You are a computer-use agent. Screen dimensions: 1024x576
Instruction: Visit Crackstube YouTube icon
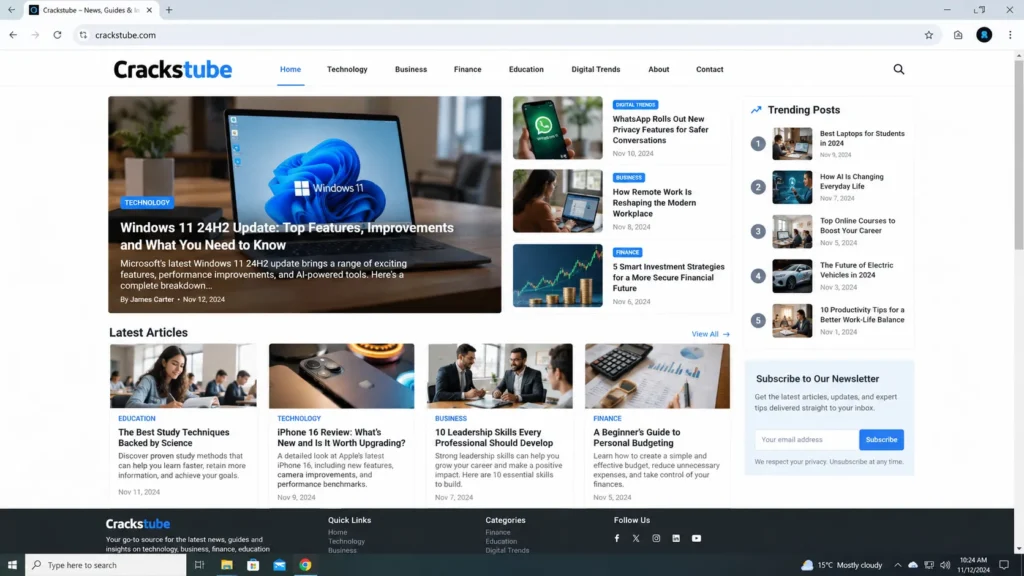pos(697,538)
